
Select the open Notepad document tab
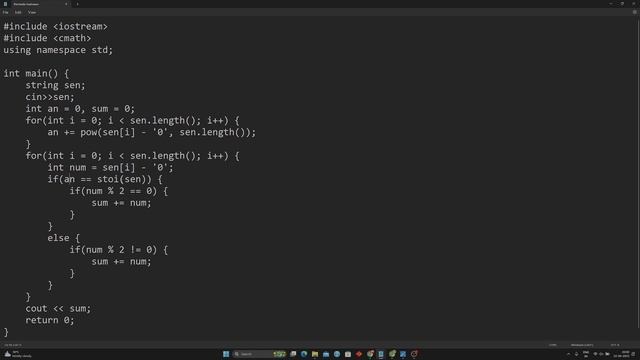pyautogui.click(x=35, y=4)
